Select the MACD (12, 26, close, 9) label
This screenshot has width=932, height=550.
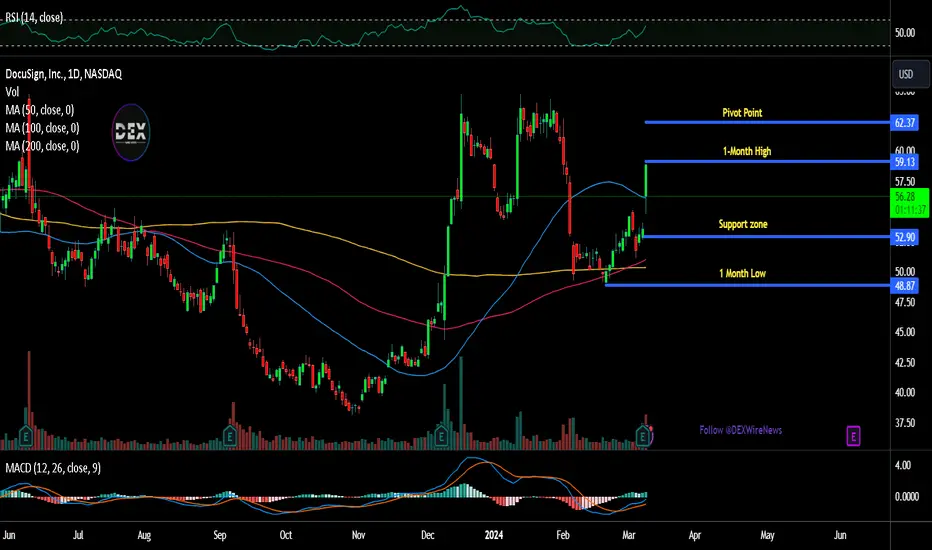point(53,468)
